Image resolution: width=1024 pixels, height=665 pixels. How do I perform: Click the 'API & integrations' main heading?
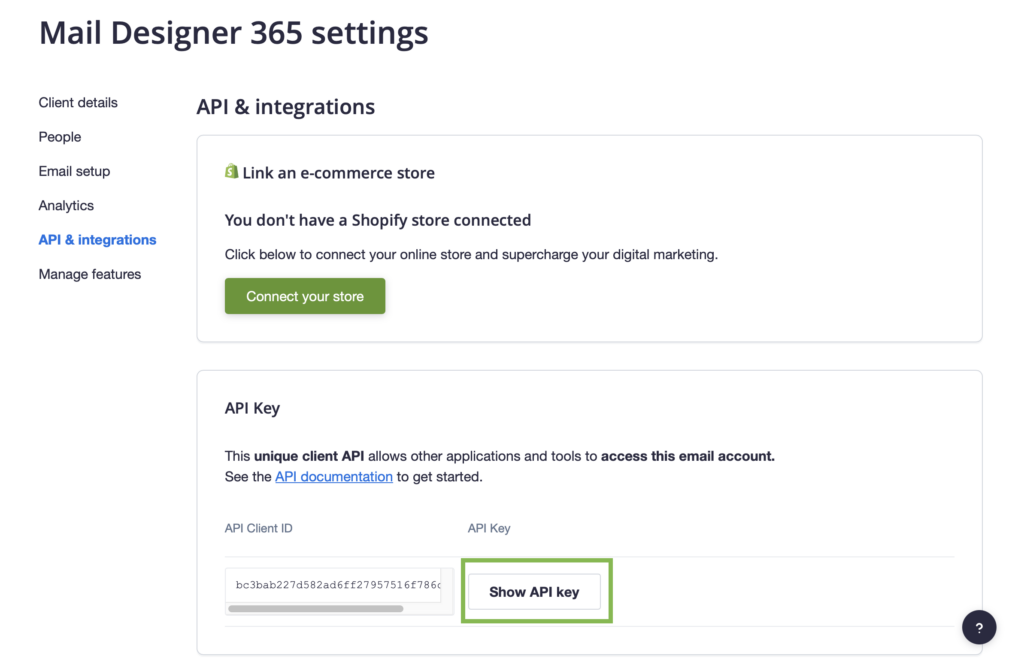point(286,106)
